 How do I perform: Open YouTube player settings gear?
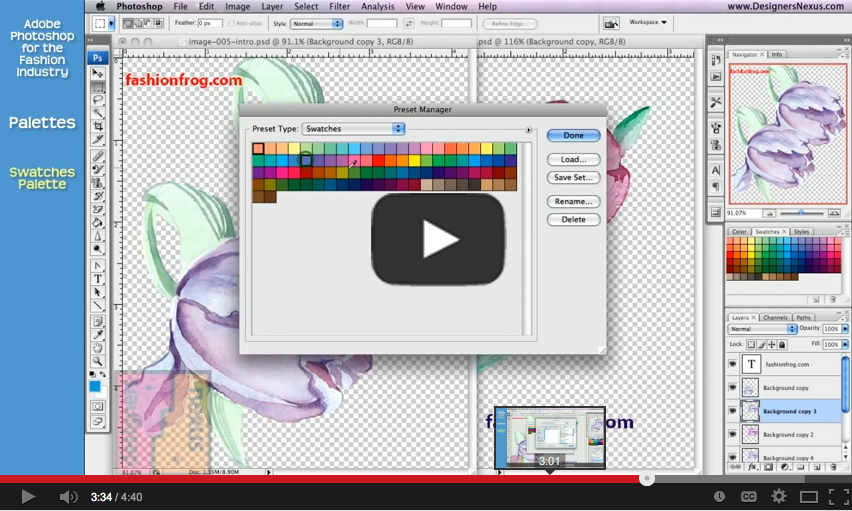779,496
